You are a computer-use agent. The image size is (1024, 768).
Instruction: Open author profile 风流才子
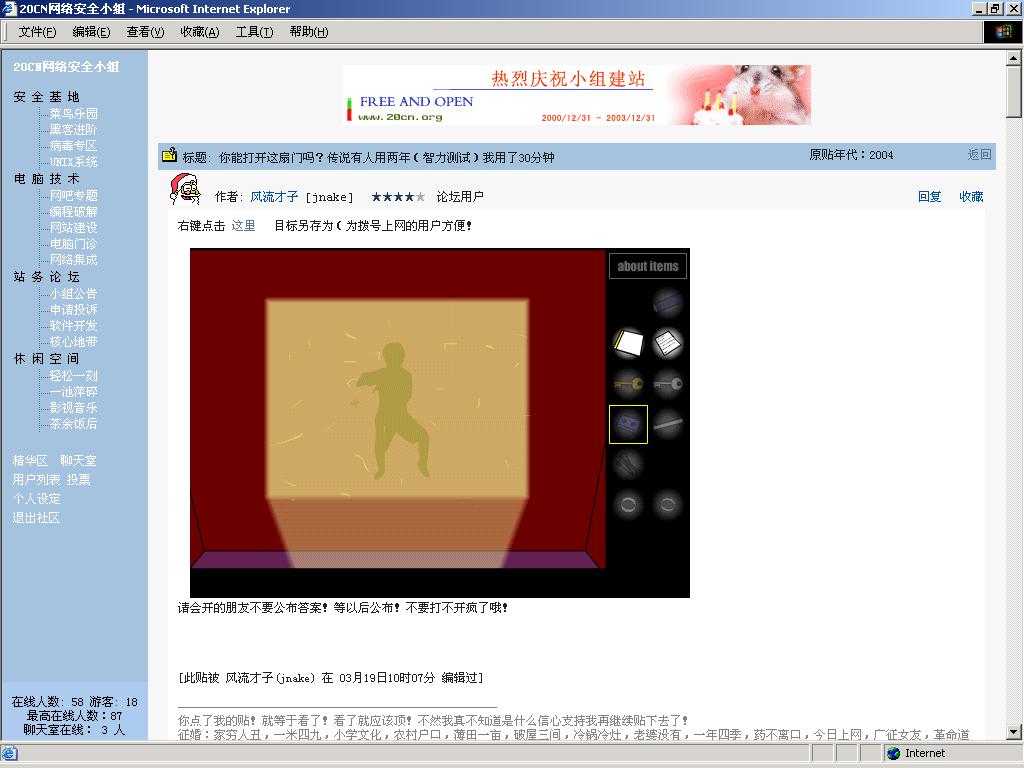(274, 197)
